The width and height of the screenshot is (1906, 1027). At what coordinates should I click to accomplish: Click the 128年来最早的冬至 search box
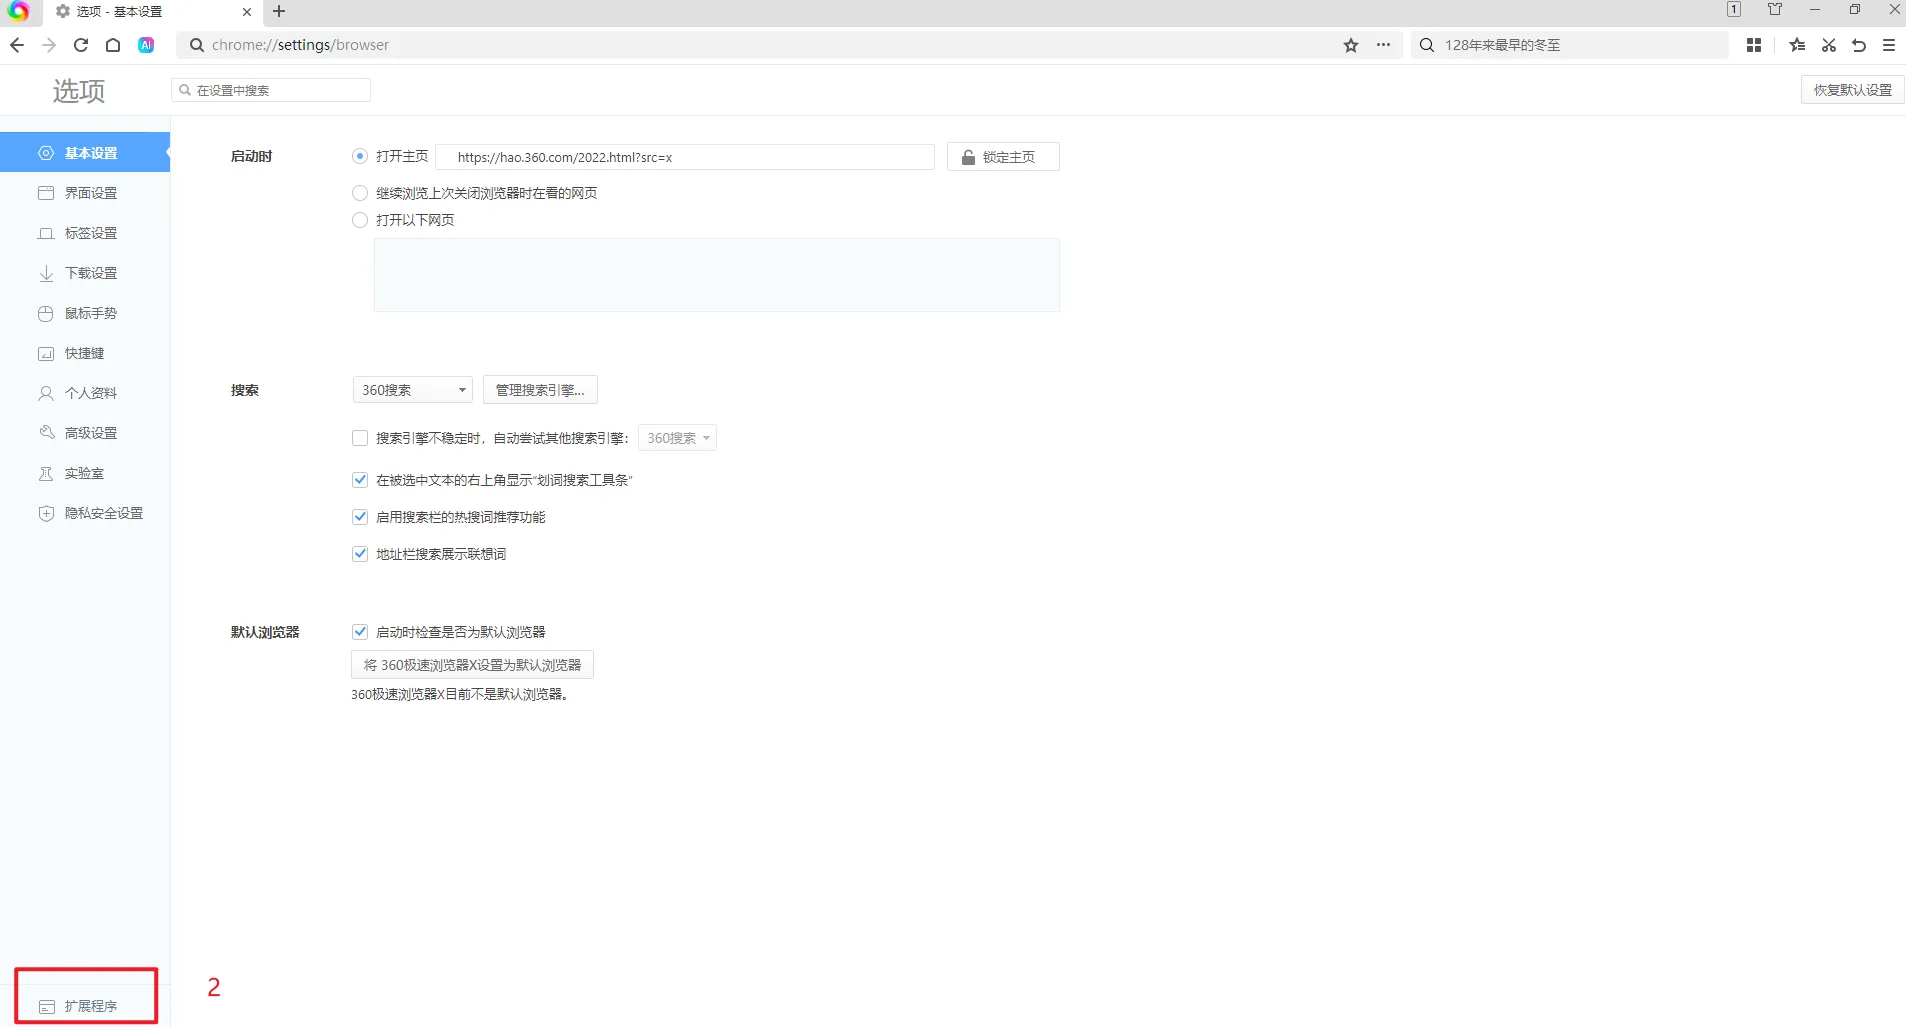tap(1569, 45)
